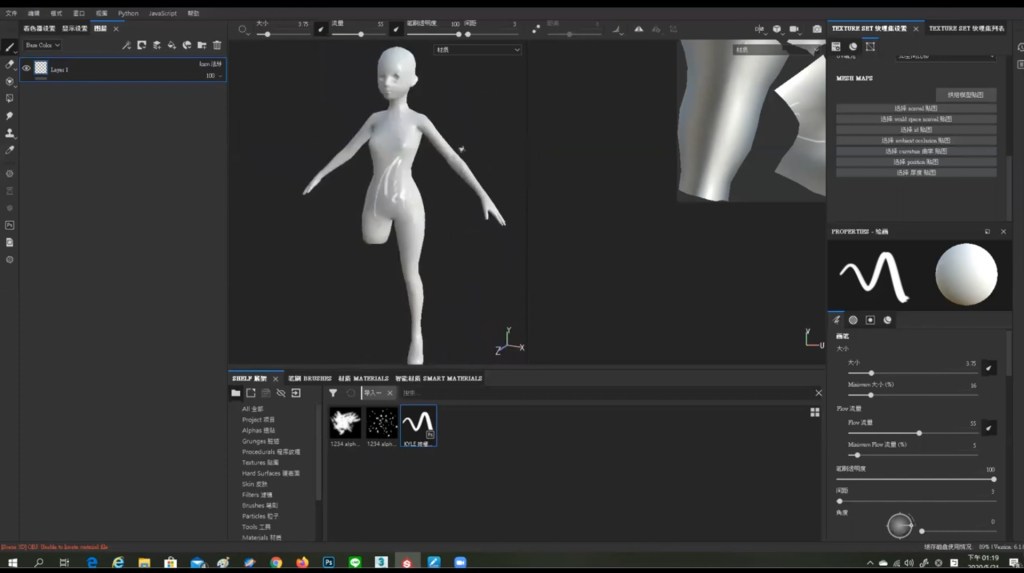
Task: Switch to the Smart Materials shelf tab
Action: pyautogui.click(x=438, y=379)
